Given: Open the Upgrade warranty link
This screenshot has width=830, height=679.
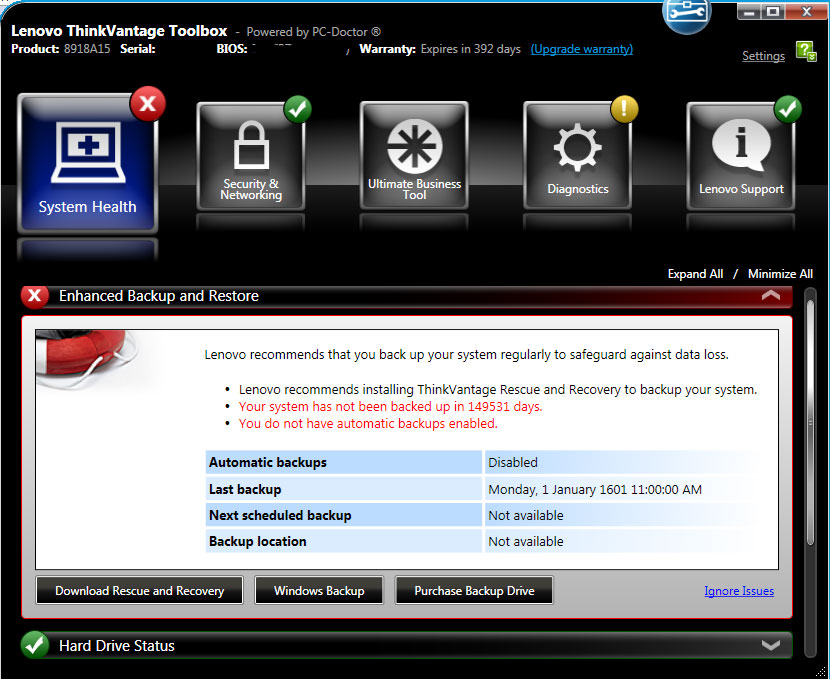Looking at the screenshot, I should pyautogui.click(x=582, y=49).
